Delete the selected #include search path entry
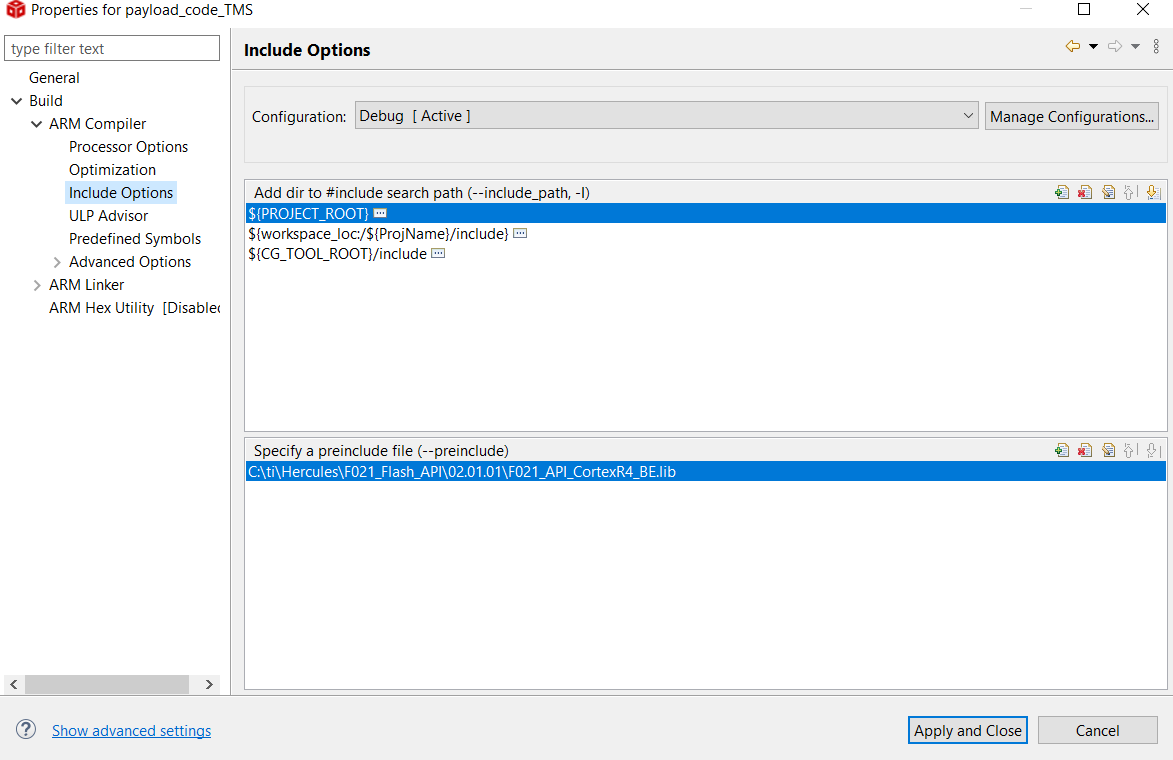Image resolution: width=1173 pixels, height=760 pixels. point(1085,193)
